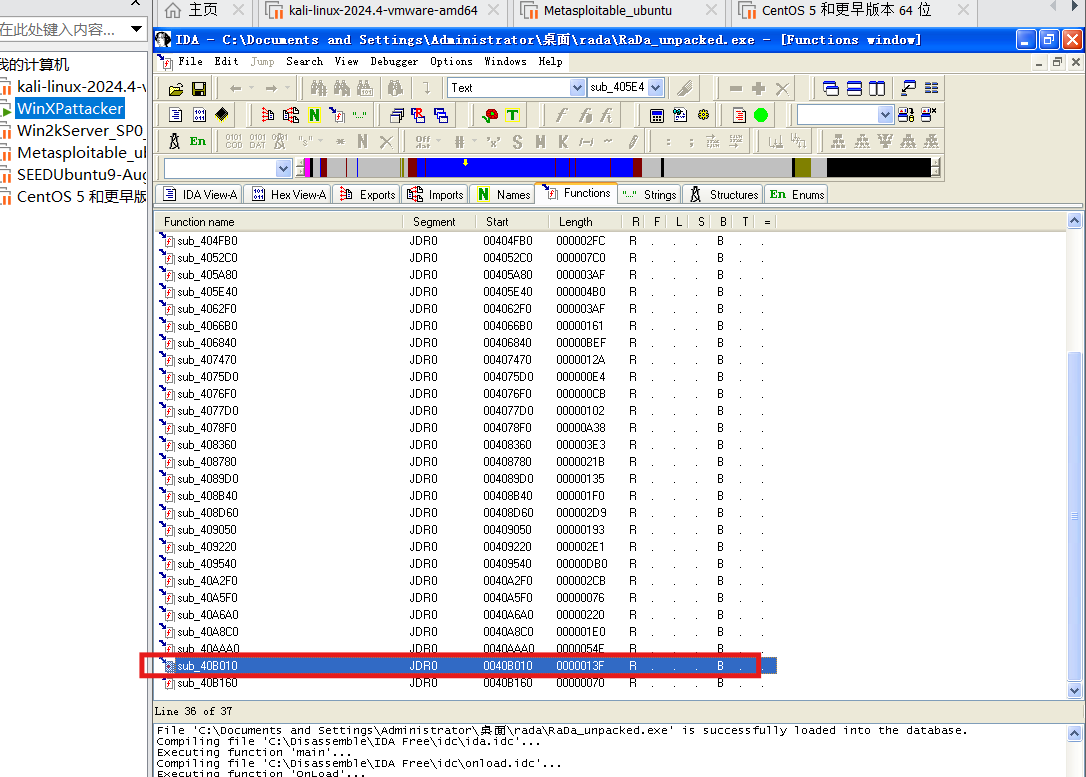Open exports window via red-arrows icon
Screen dimensions: 1086x777
click(x=268, y=115)
